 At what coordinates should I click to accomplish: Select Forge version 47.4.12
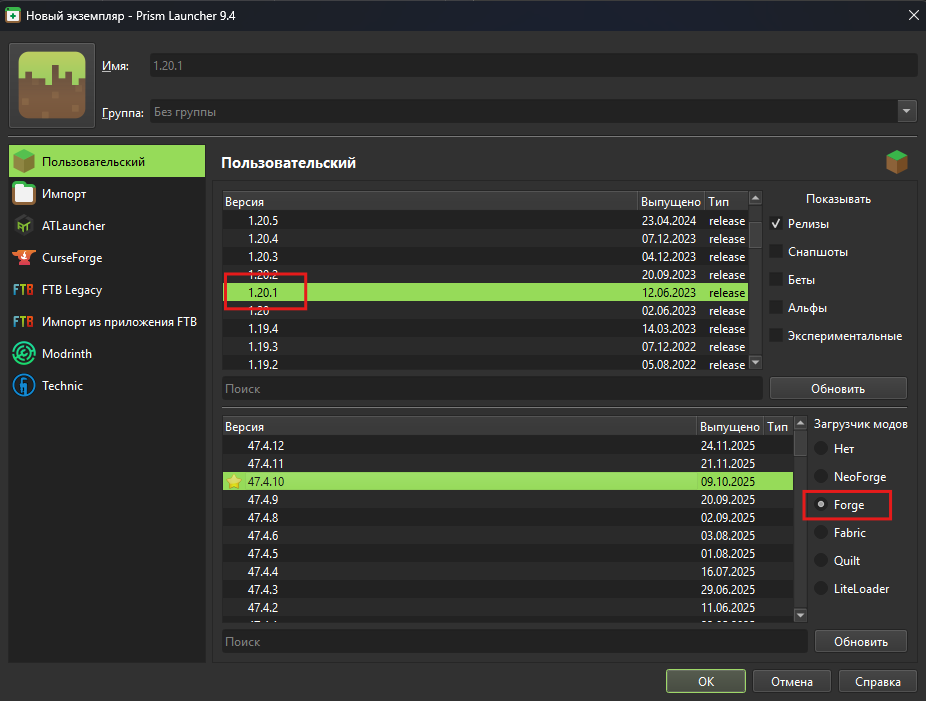coord(508,445)
